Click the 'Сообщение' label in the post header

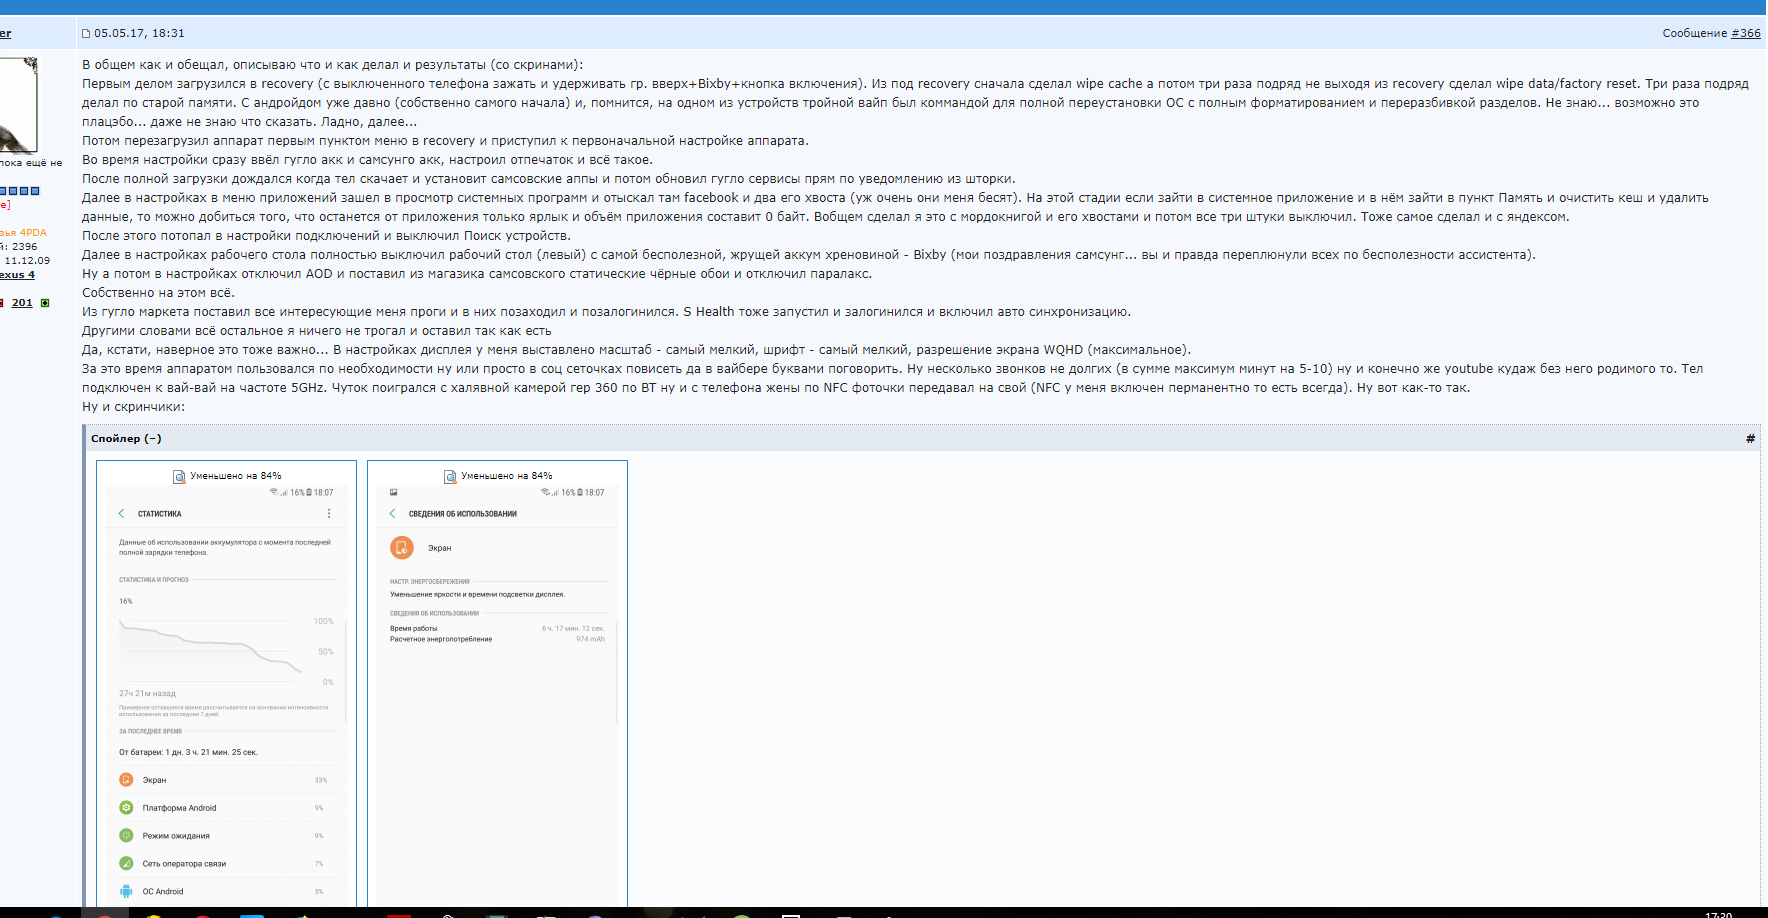coord(1695,33)
